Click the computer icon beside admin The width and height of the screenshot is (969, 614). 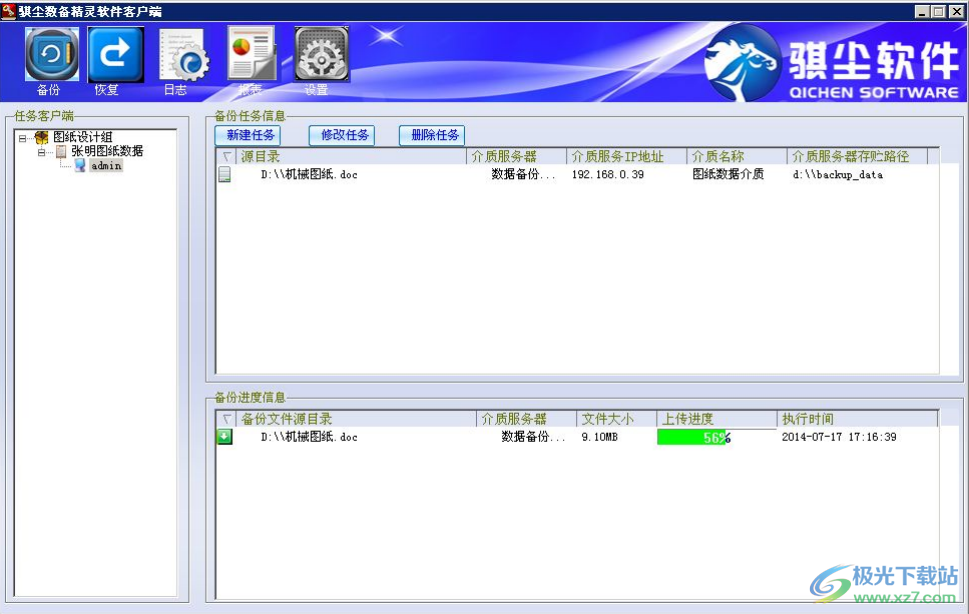(x=80, y=165)
